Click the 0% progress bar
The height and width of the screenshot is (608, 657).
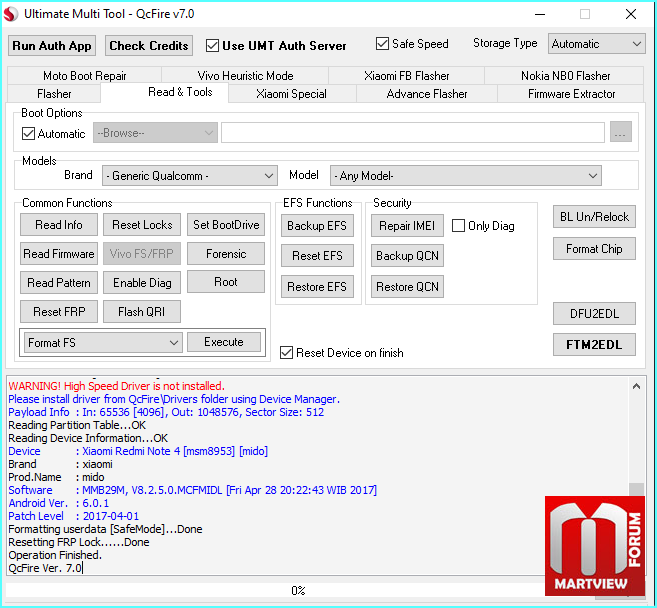(x=298, y=590)
